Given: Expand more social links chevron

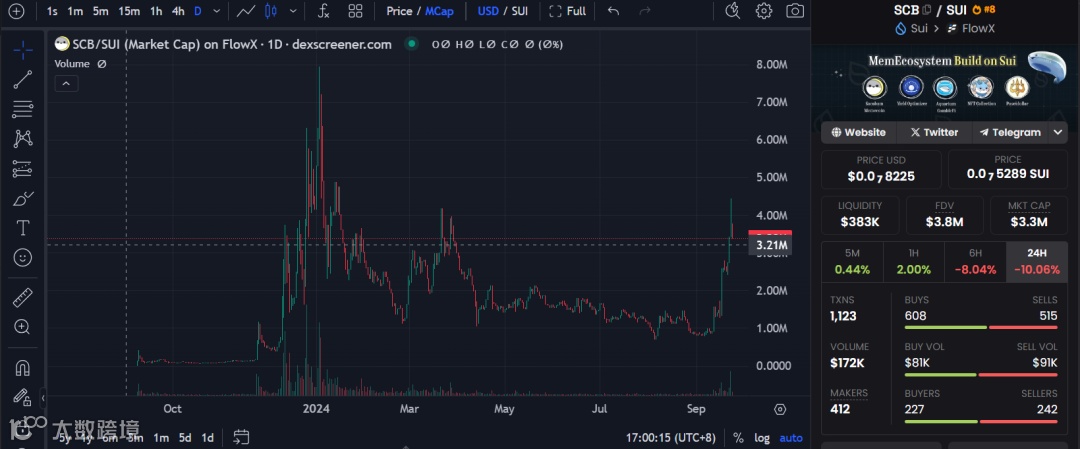Looking at the screenshot, I should click(x=1058, y=132).
